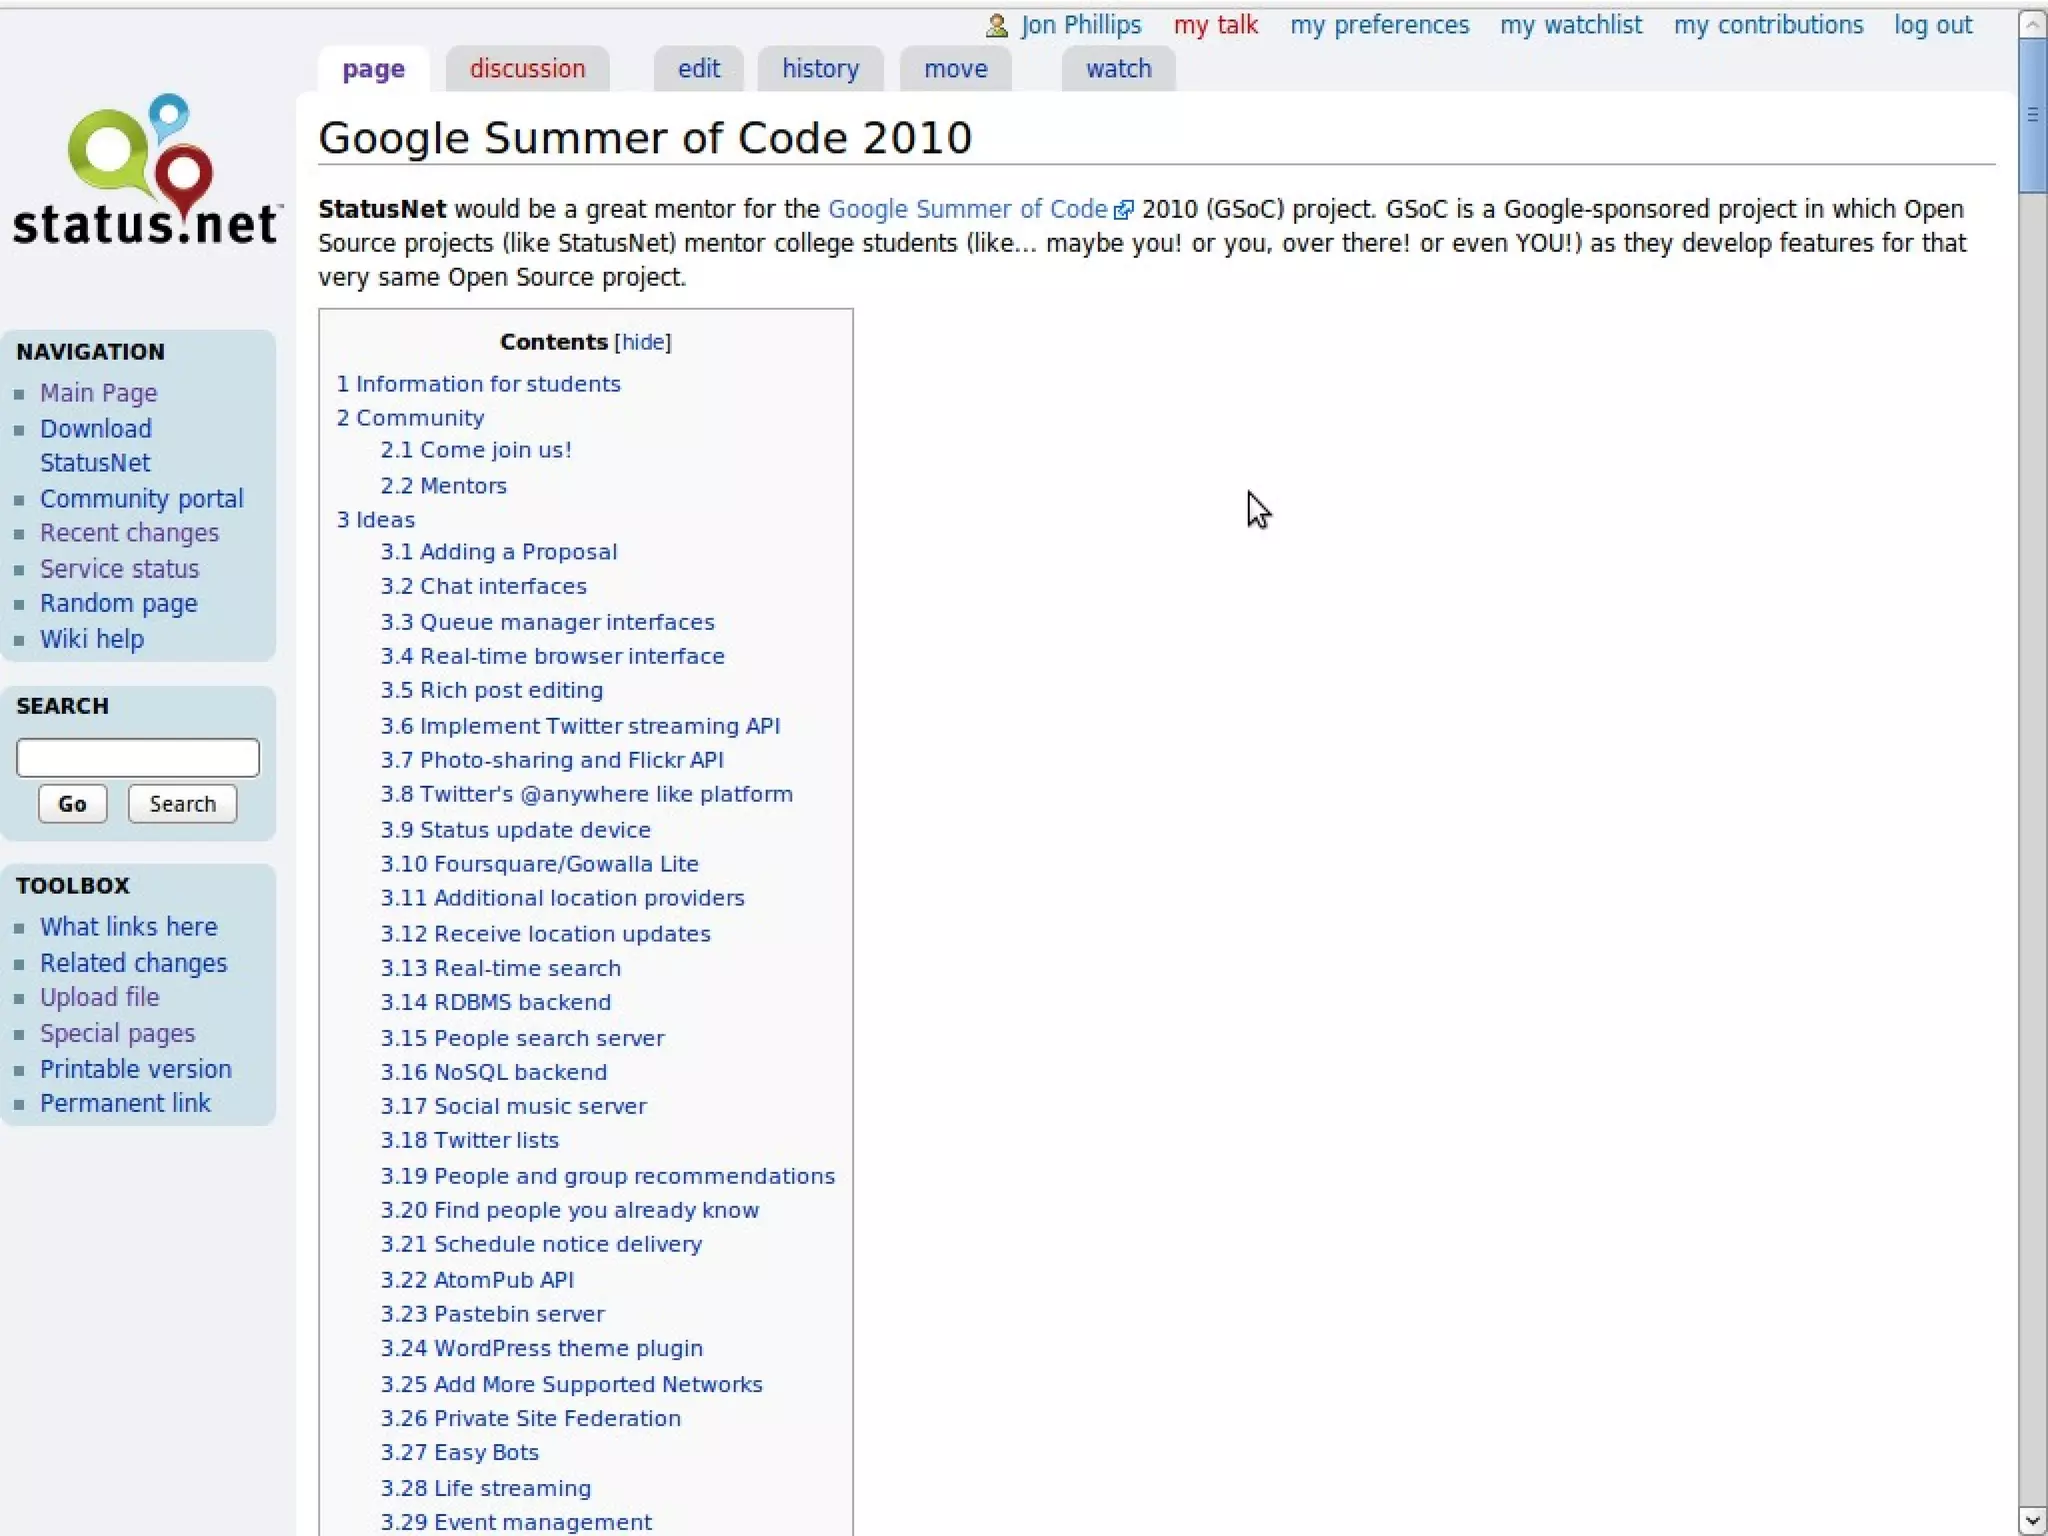Open Recent changes in the navigation
The image size is (2048, 1536).
[129, 533]
